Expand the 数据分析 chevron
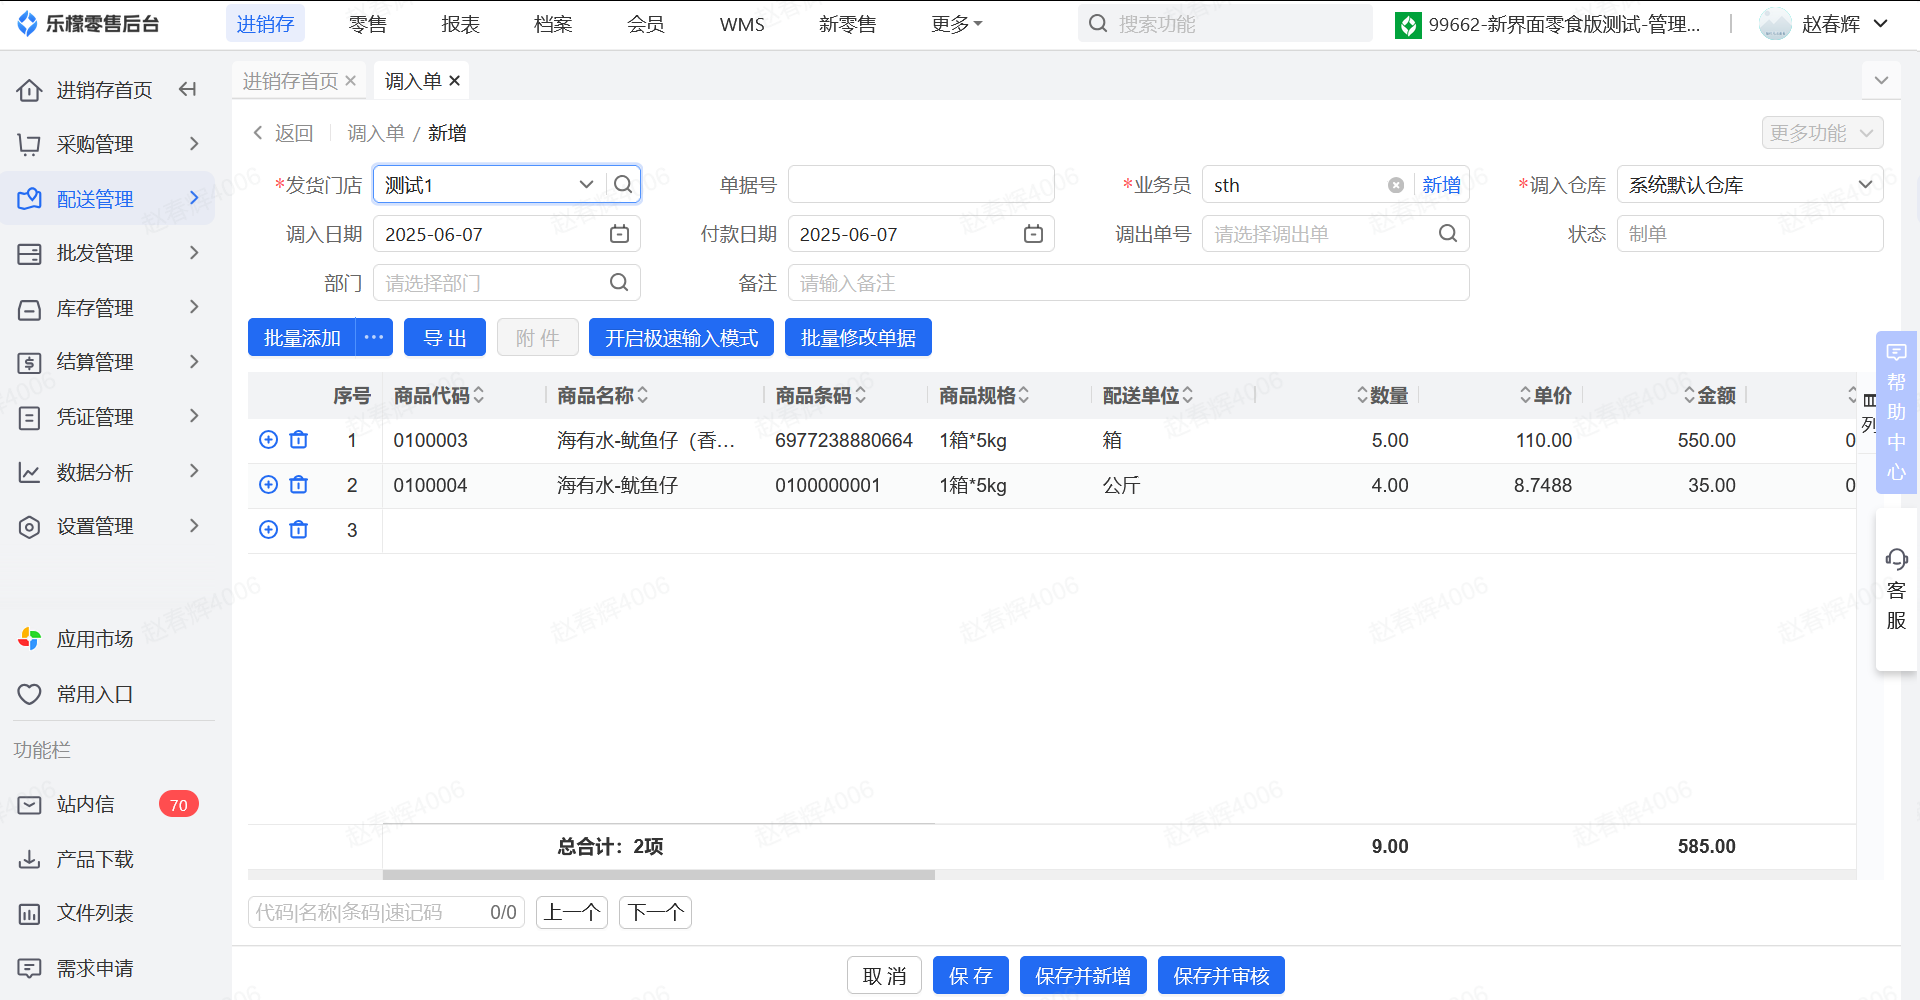This screenshot has width=1920, height=1000. (x=194, y=471)
